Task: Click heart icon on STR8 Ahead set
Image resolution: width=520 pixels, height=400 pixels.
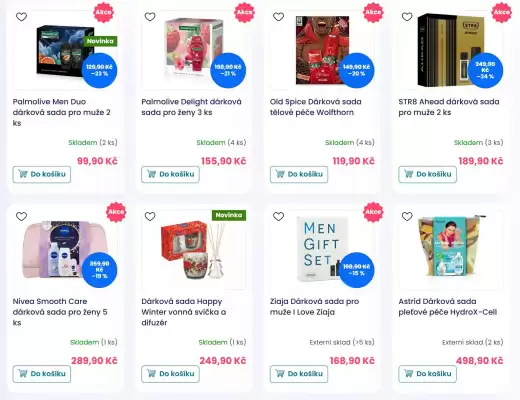Action: pos(407,17)
